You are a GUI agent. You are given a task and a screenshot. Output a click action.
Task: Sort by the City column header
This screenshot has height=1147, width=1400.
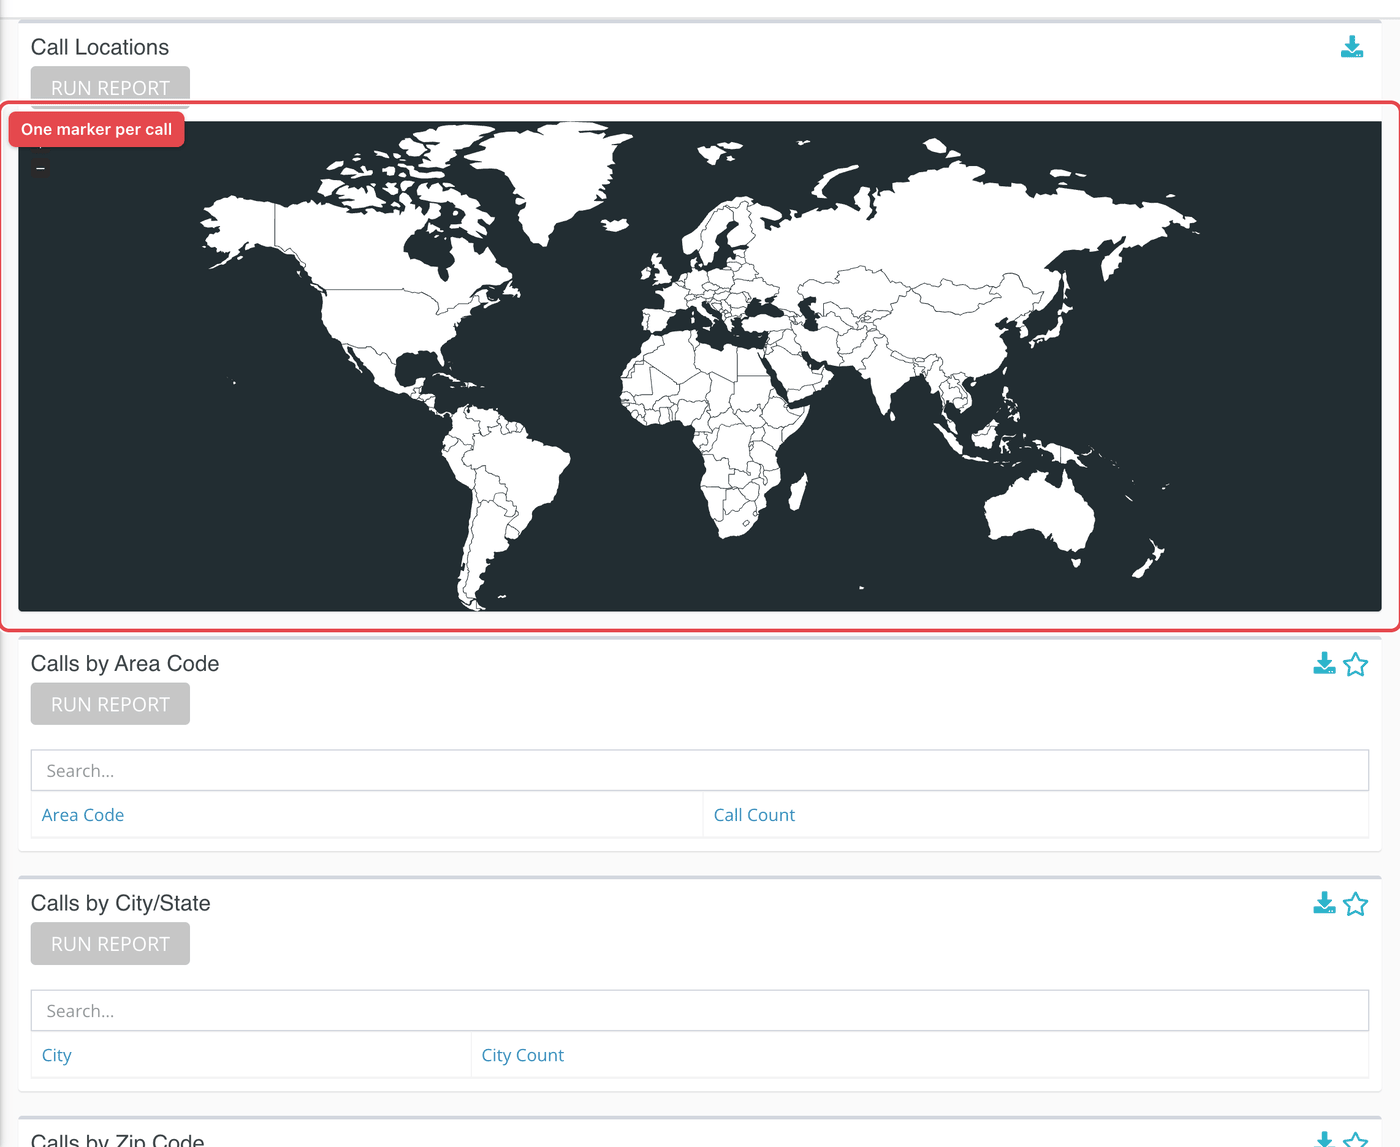tap(57, 1055)
